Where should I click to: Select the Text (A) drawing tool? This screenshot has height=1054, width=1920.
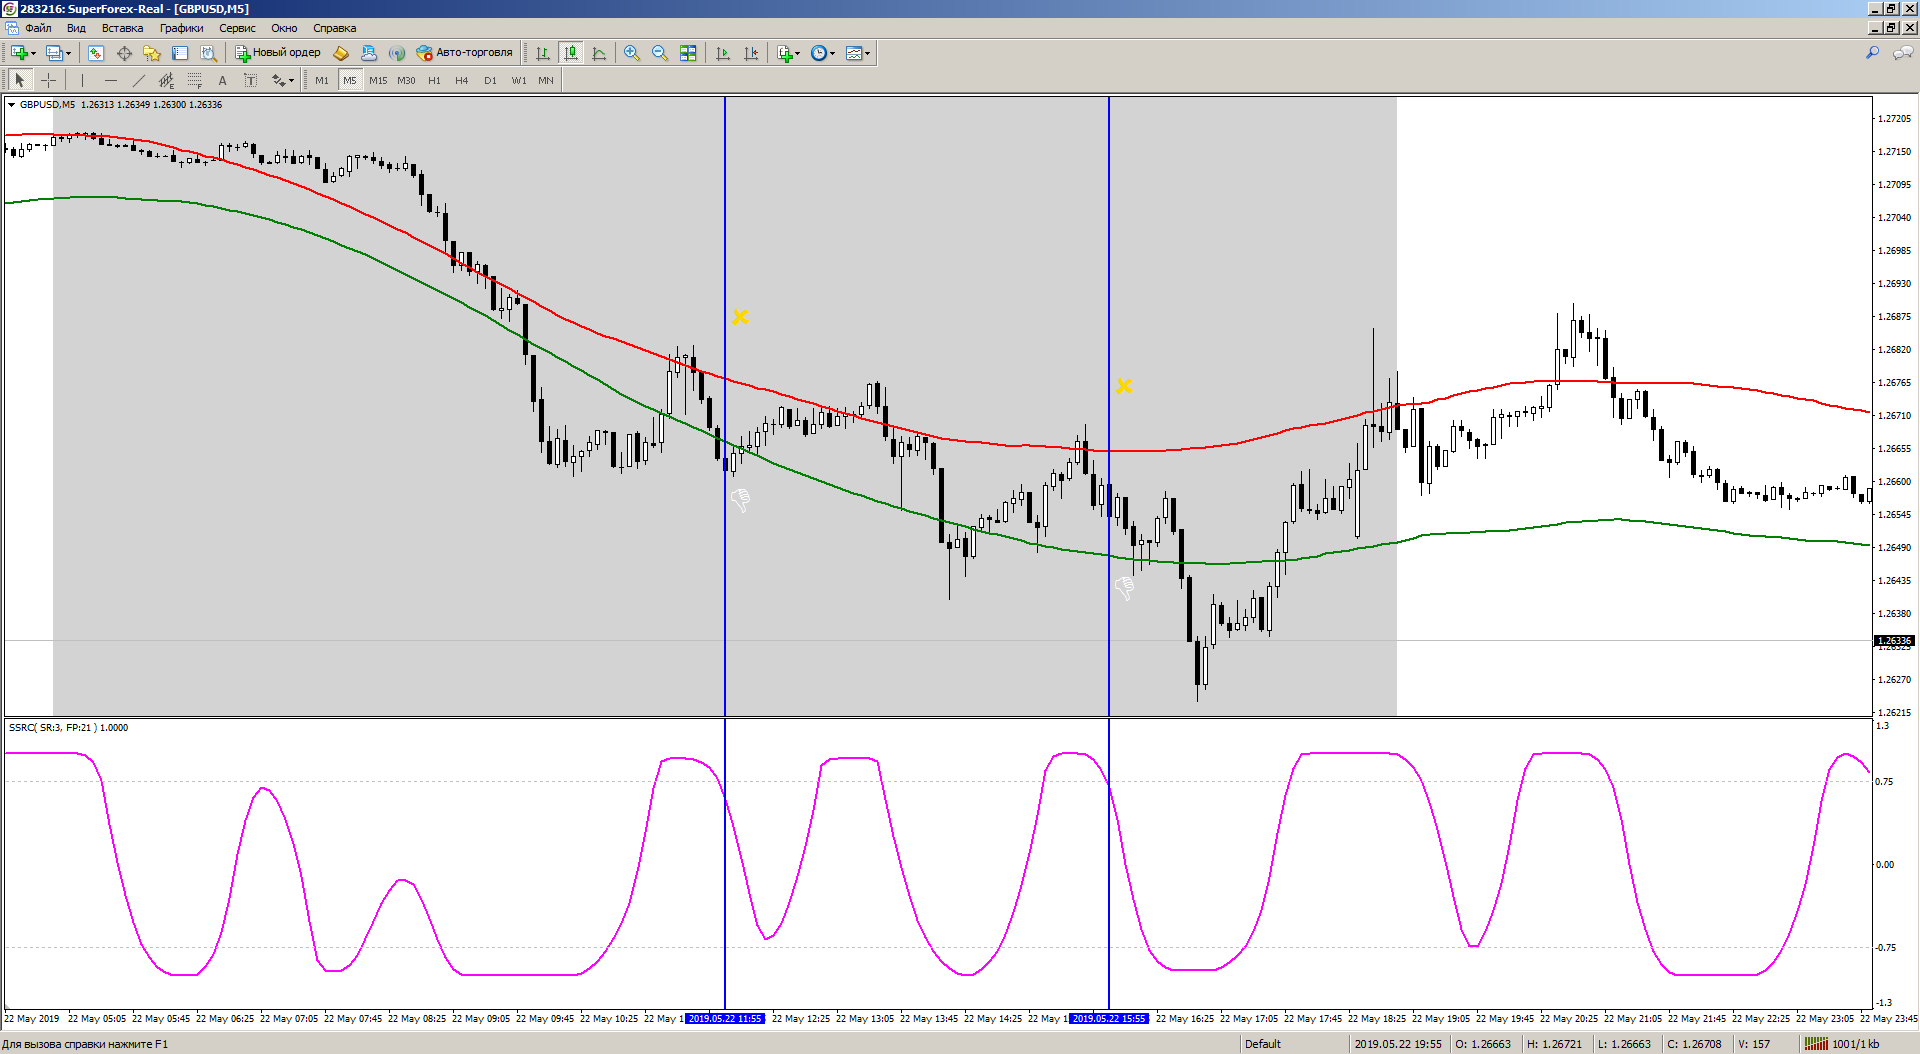222,80
